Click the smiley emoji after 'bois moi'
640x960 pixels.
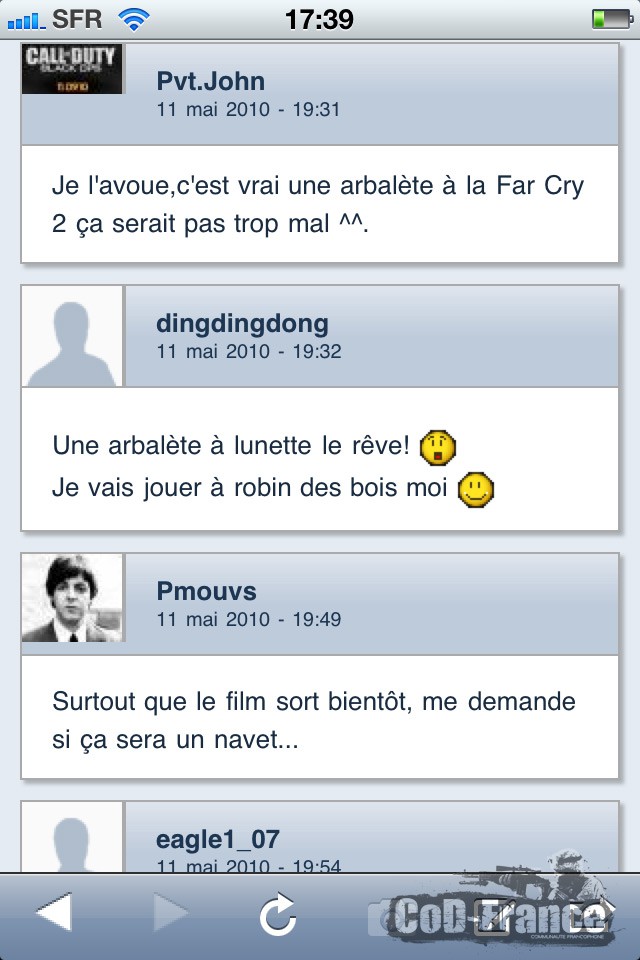(x=476, y=490)
